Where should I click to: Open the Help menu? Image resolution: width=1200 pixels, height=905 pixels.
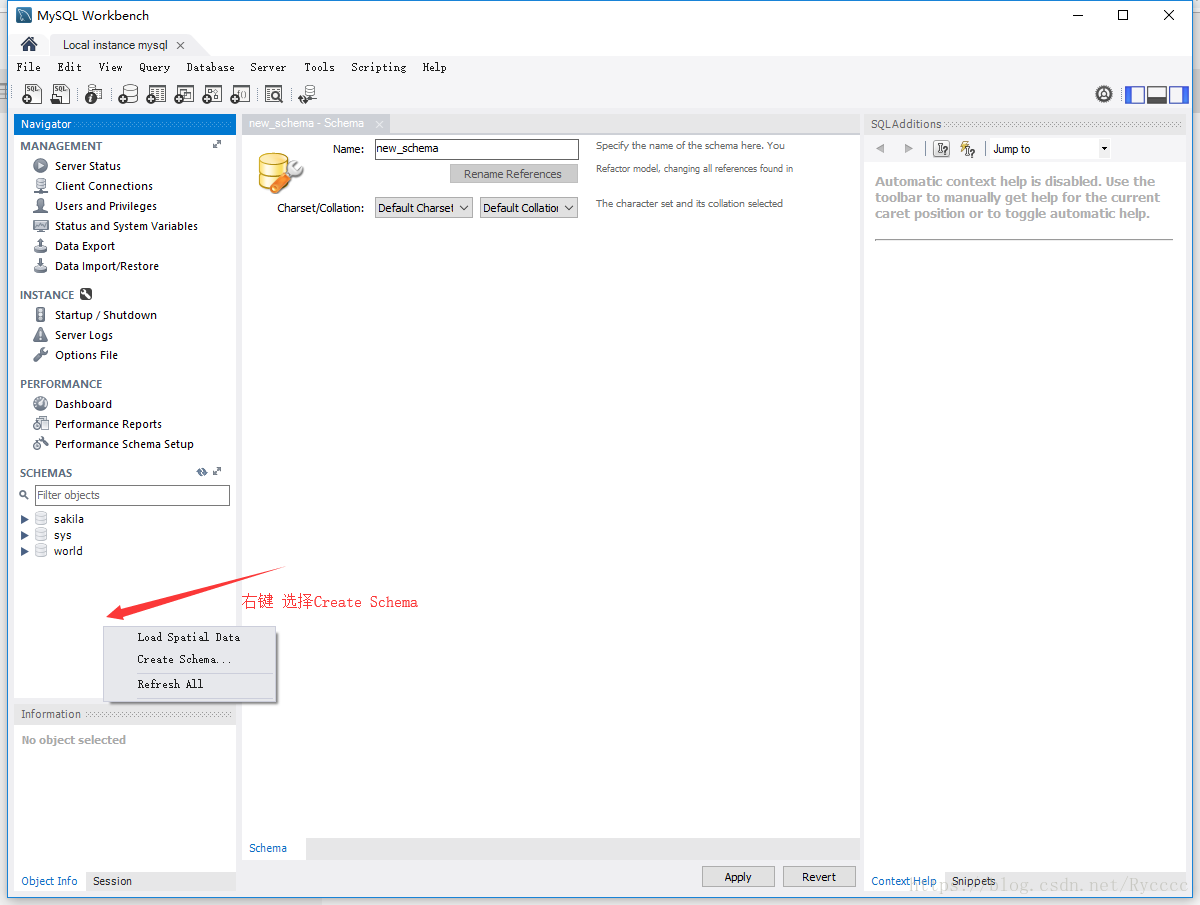435,67
